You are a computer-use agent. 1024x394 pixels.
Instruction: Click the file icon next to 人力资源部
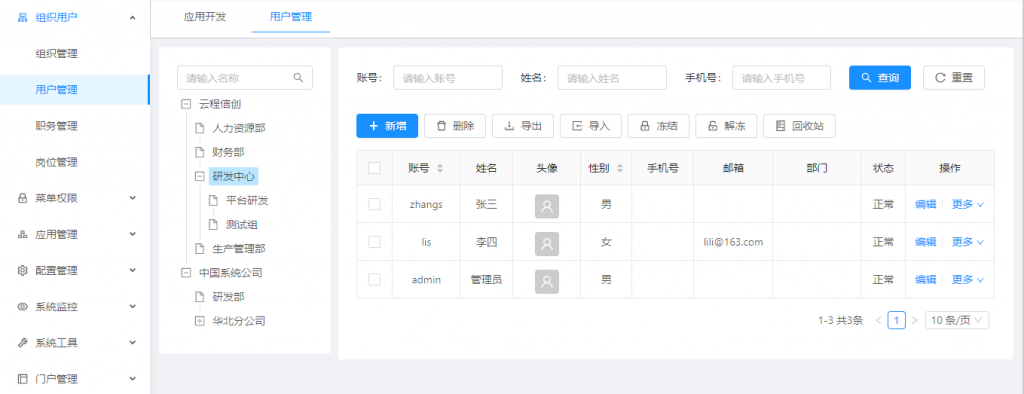(200, 128)
